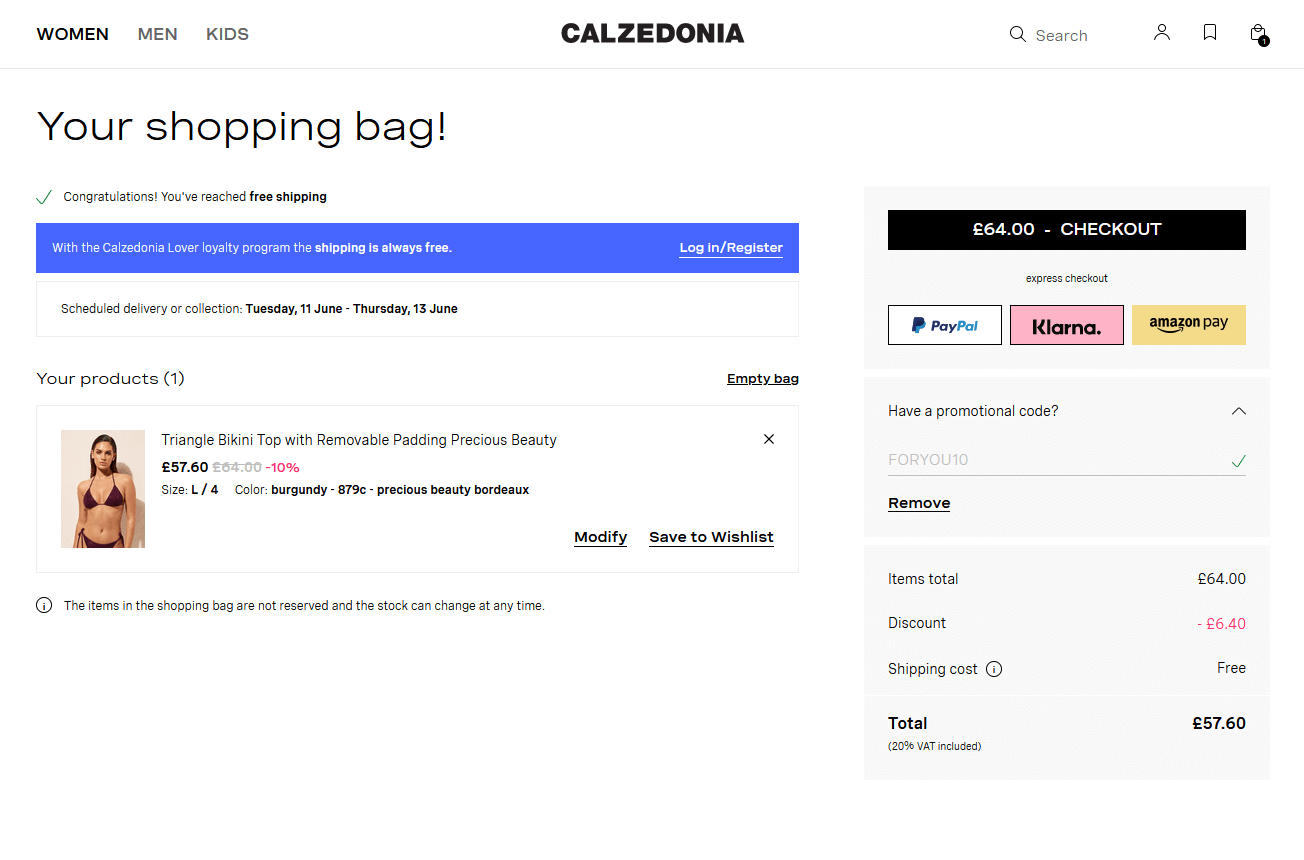Click the shipping cost info icon
This screenshot has height=860, width=1304.
(994, 668)
